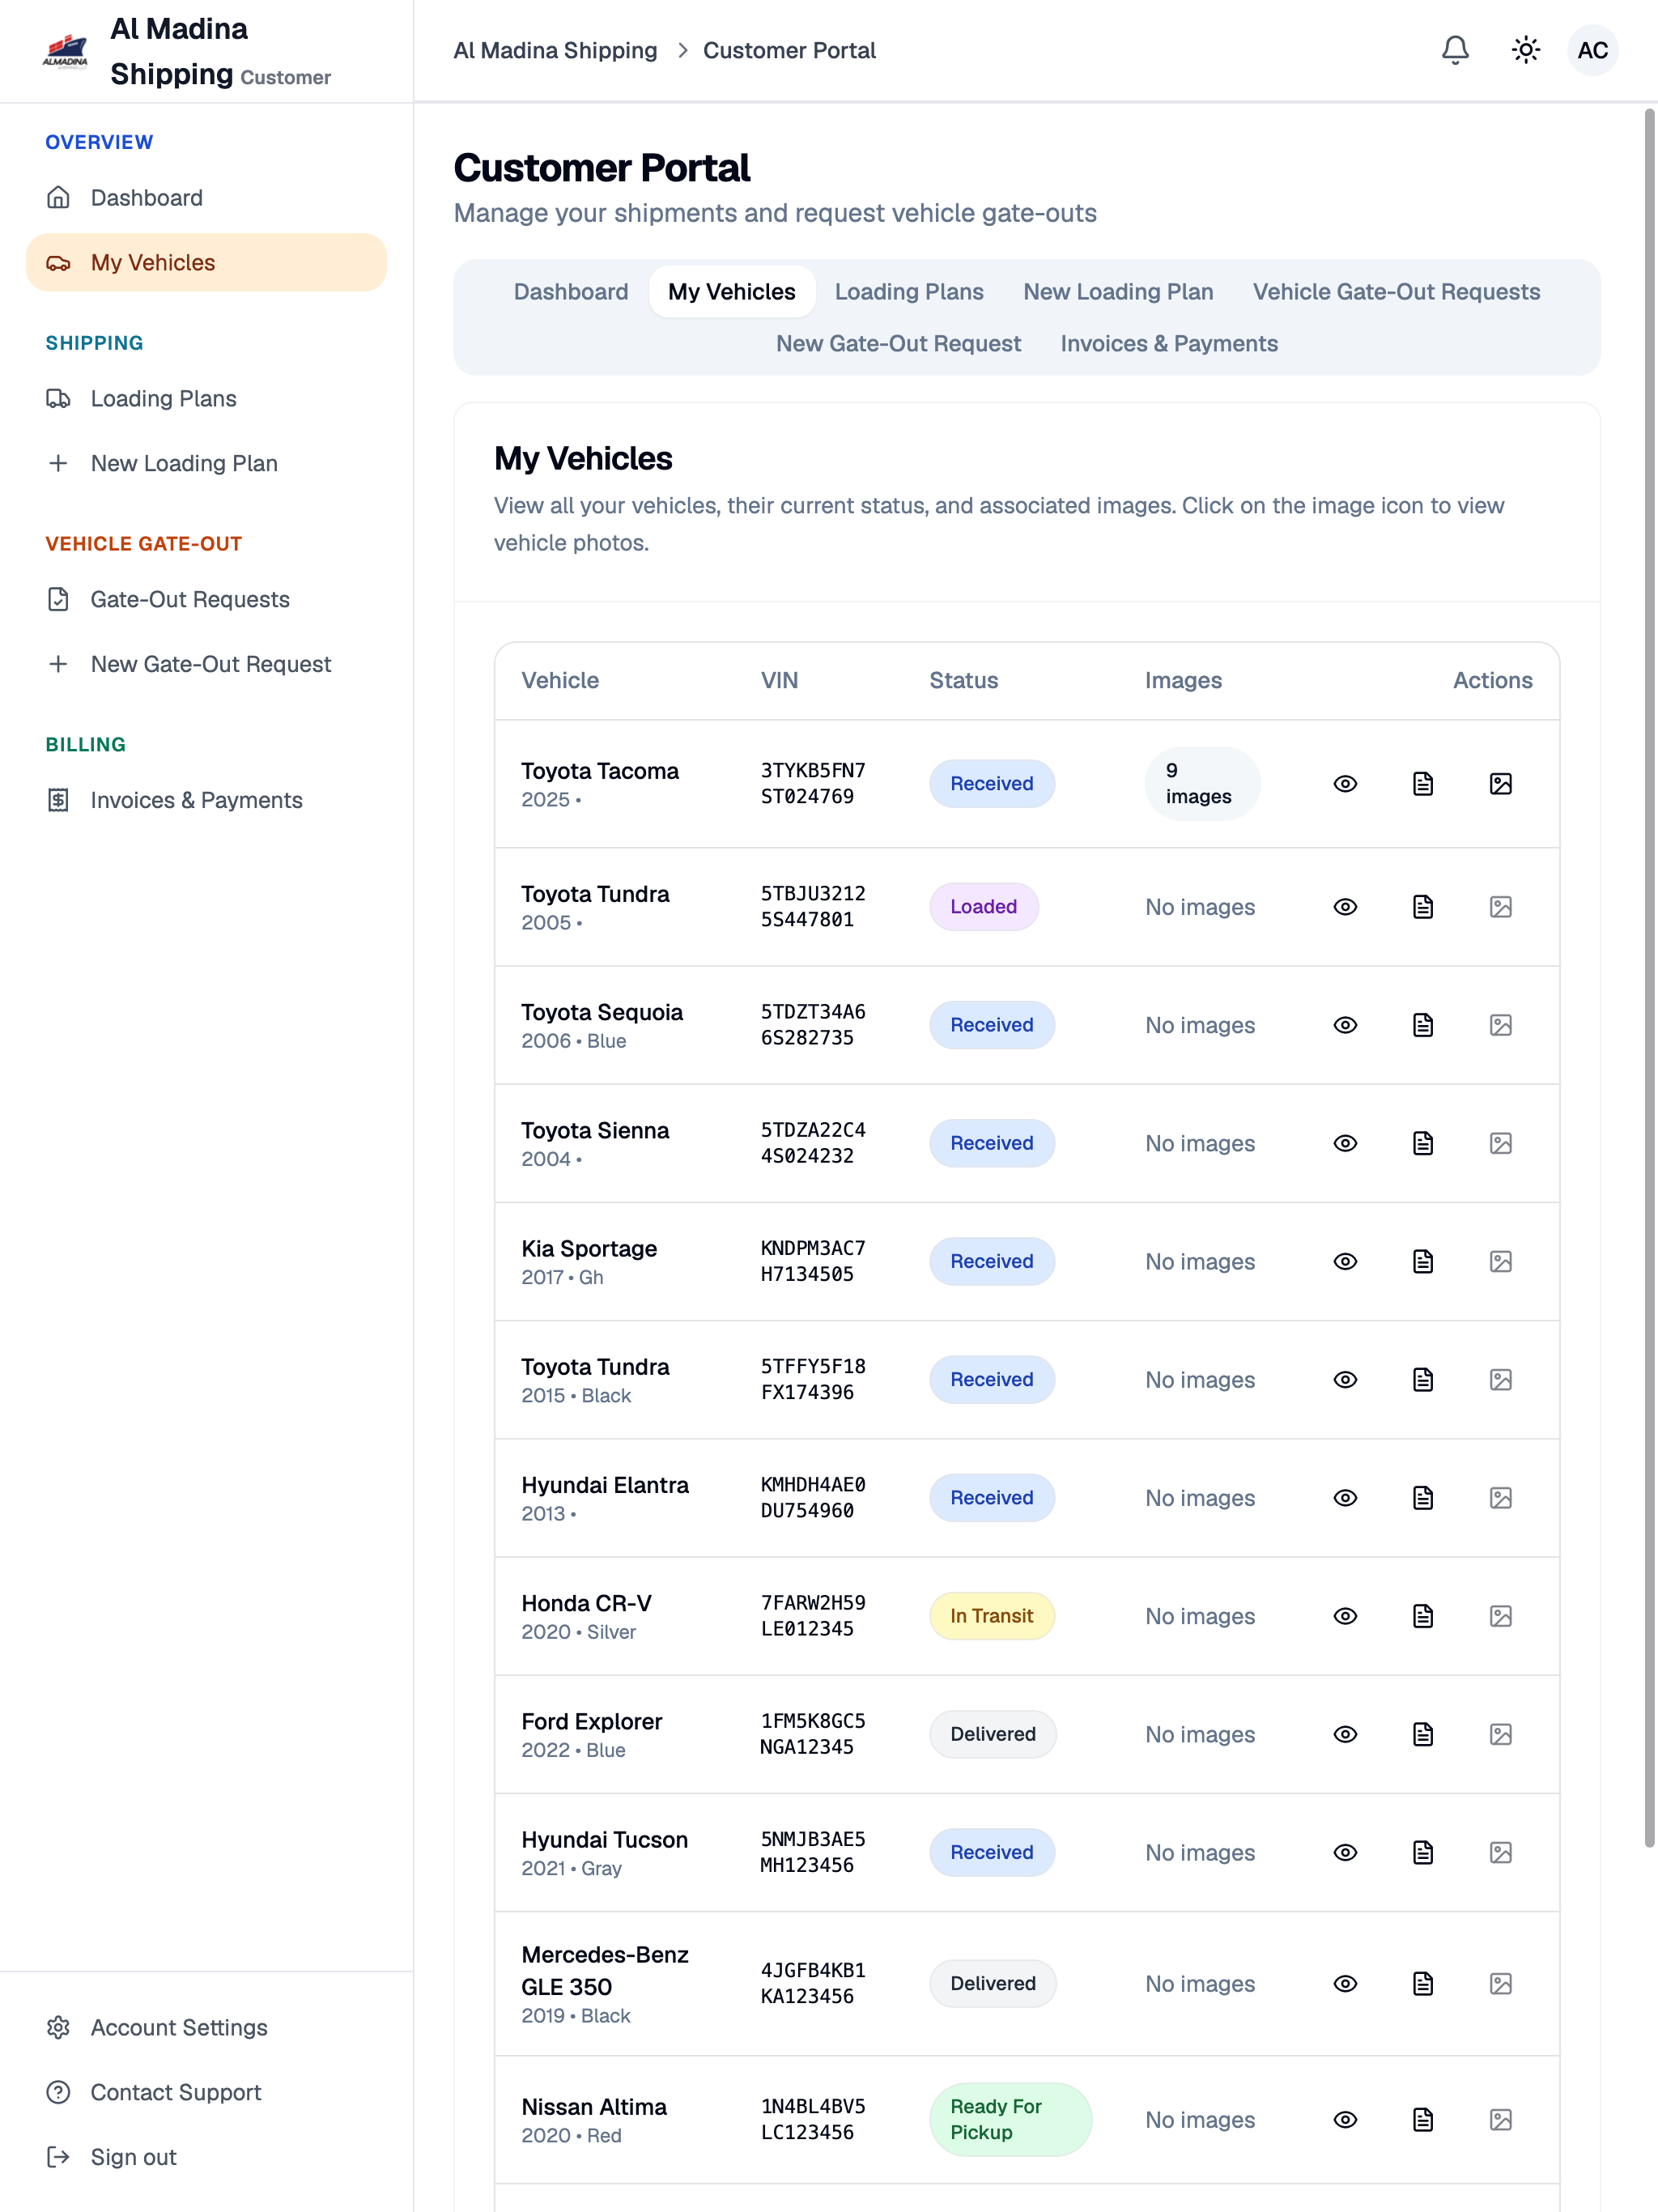Click the page vertical scrollbar
1658x2212 pixels.
[x=1649, y=978]
